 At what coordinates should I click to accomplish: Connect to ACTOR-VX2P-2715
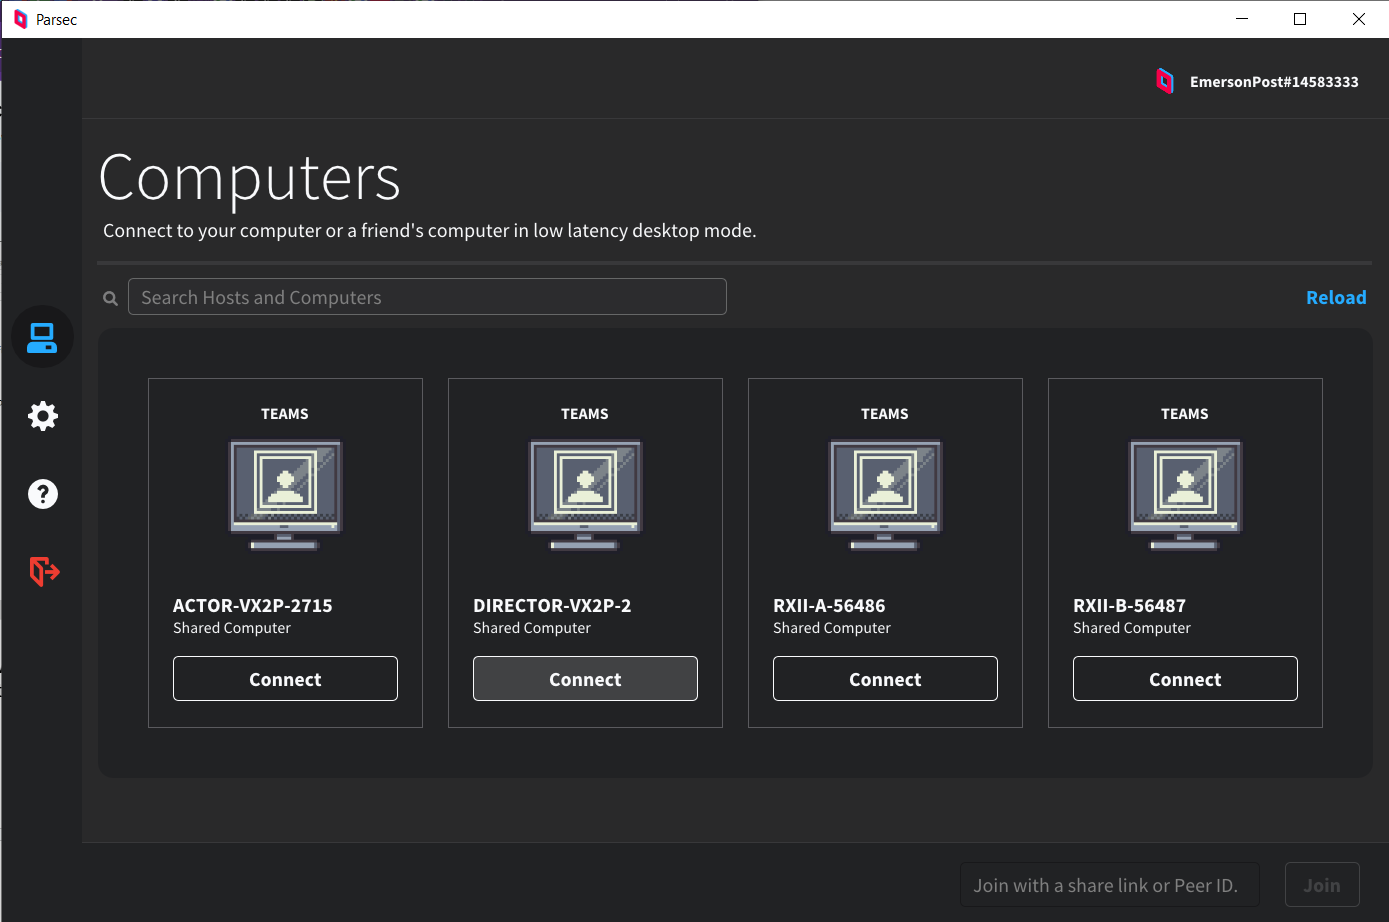pyautogui.click(x=285, y=679)
